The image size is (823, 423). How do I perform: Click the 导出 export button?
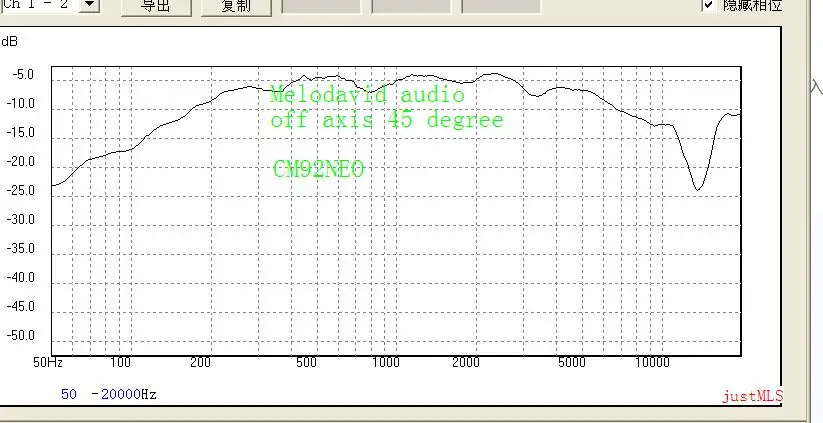coord(156,7)
